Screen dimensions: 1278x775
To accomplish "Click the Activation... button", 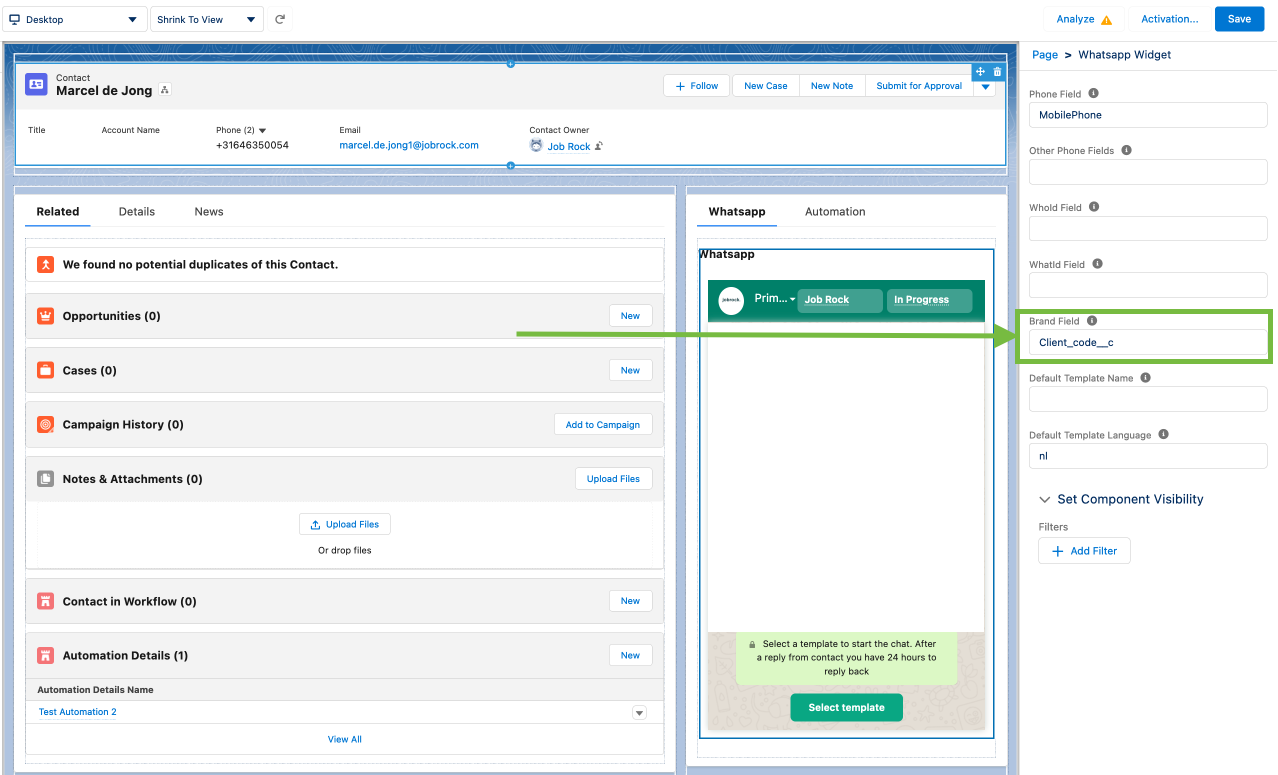I will [x=1169, y=19].
